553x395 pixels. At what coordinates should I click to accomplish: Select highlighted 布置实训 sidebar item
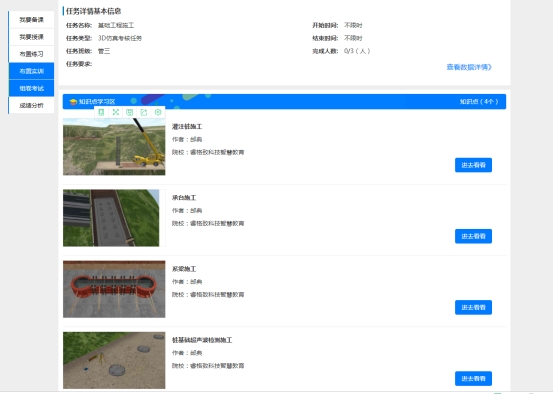pyautogui.click(x=31, y=71)
